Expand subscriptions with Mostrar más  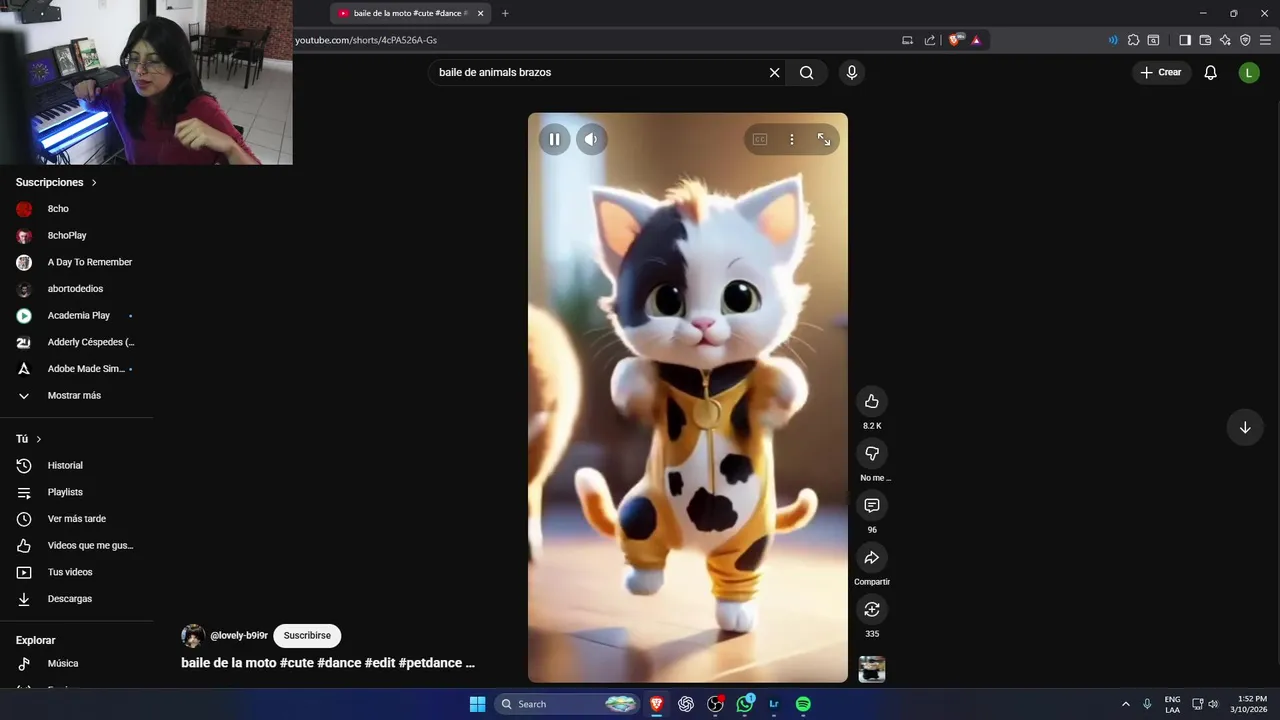[76, 396]
